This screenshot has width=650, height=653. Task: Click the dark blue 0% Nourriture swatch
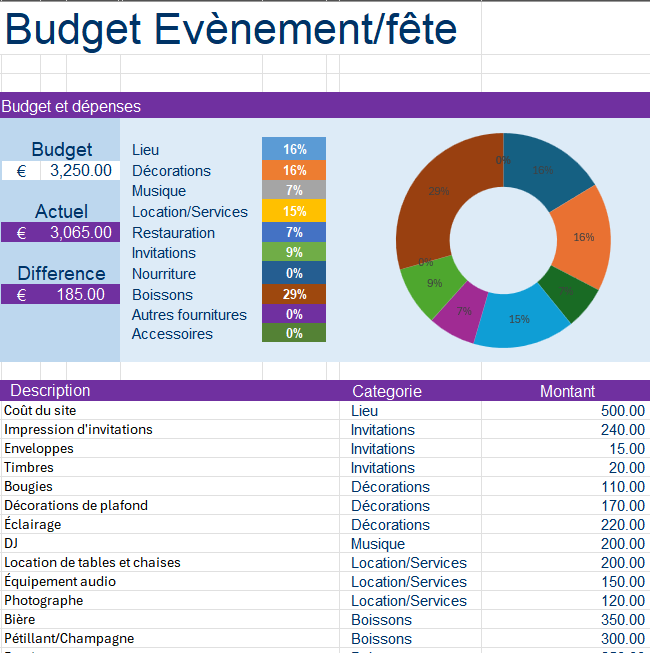click(x=294, y=273)
